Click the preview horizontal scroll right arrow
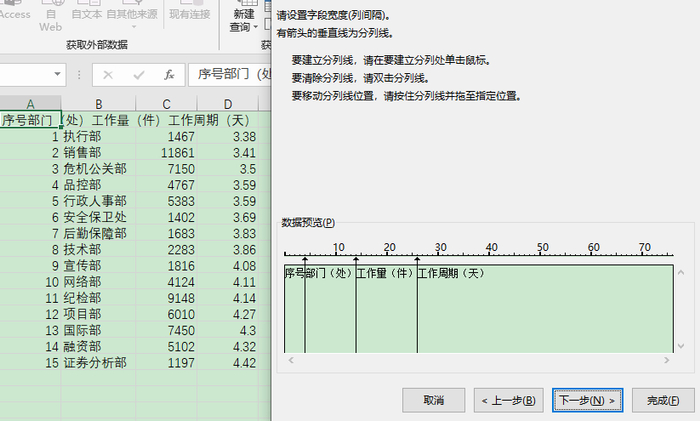The width and height of the screenshot is (700, 421). (x=667, y=360)
